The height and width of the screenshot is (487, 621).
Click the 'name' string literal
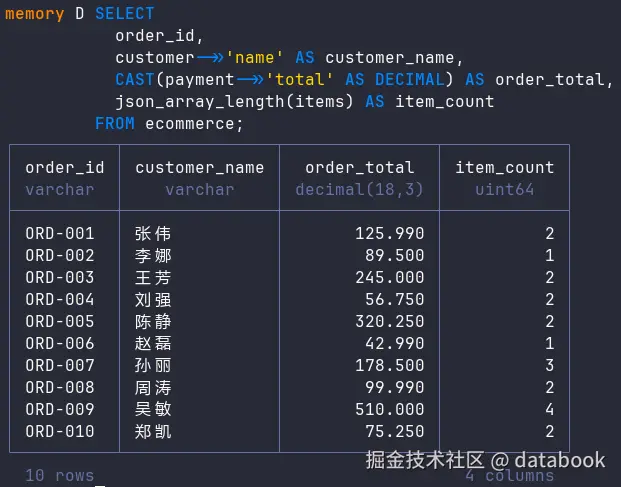[254, 58]
